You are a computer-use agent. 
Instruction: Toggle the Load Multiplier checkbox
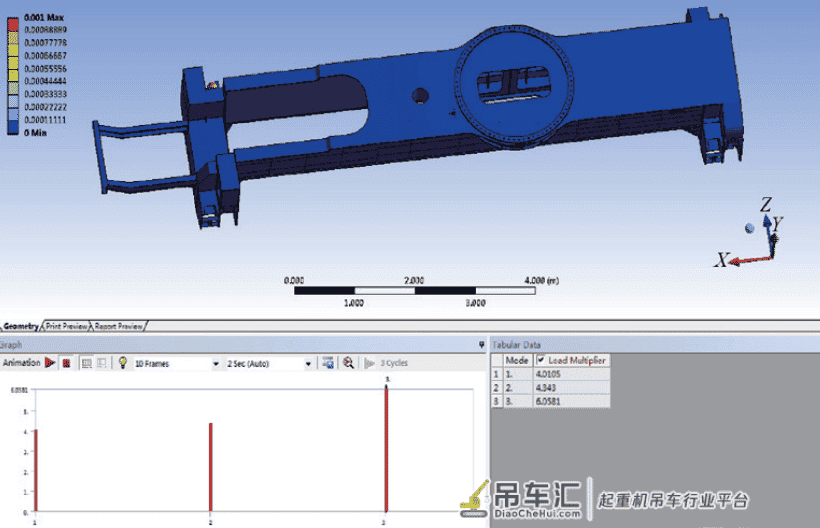[x=541, y=360]
